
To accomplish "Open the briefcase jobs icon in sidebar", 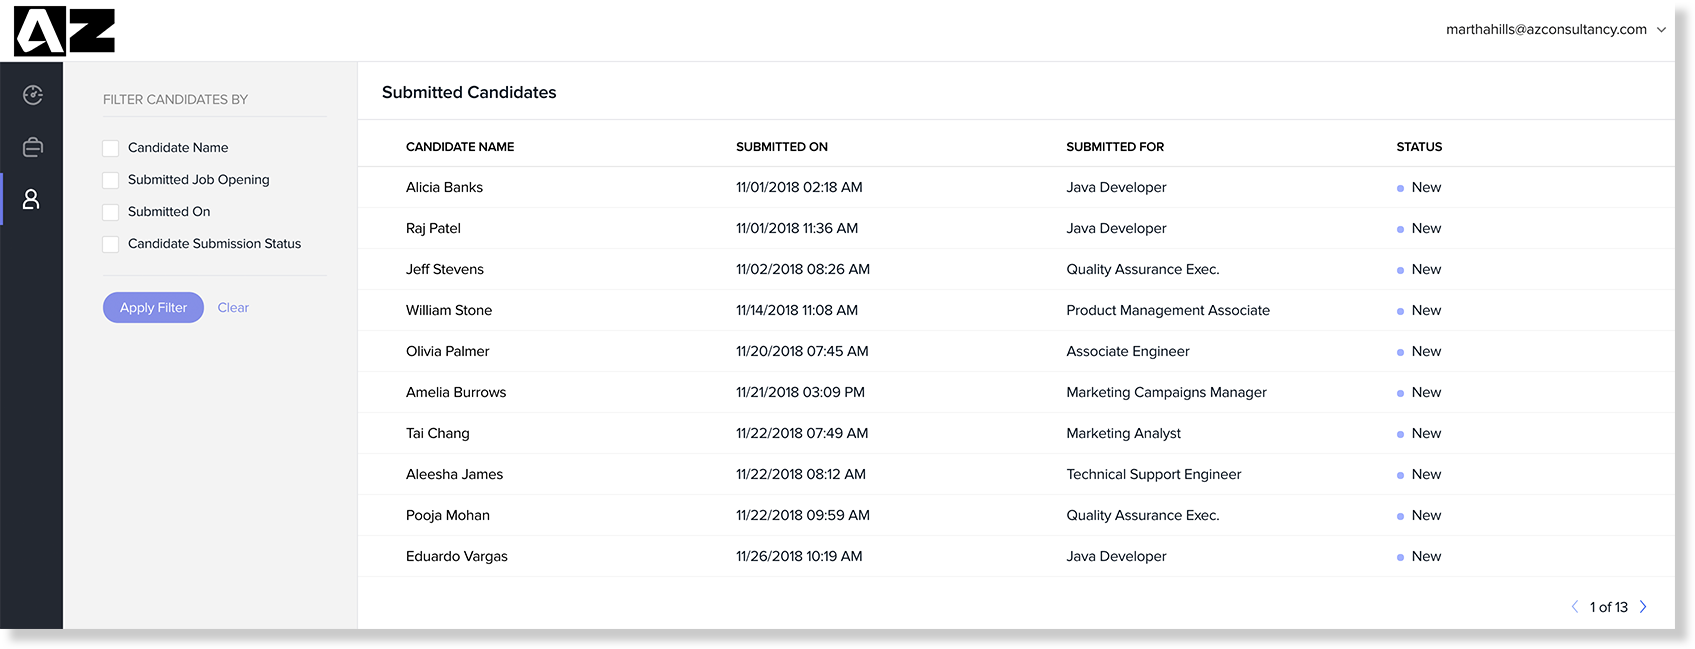I will [x=33, y=147].
